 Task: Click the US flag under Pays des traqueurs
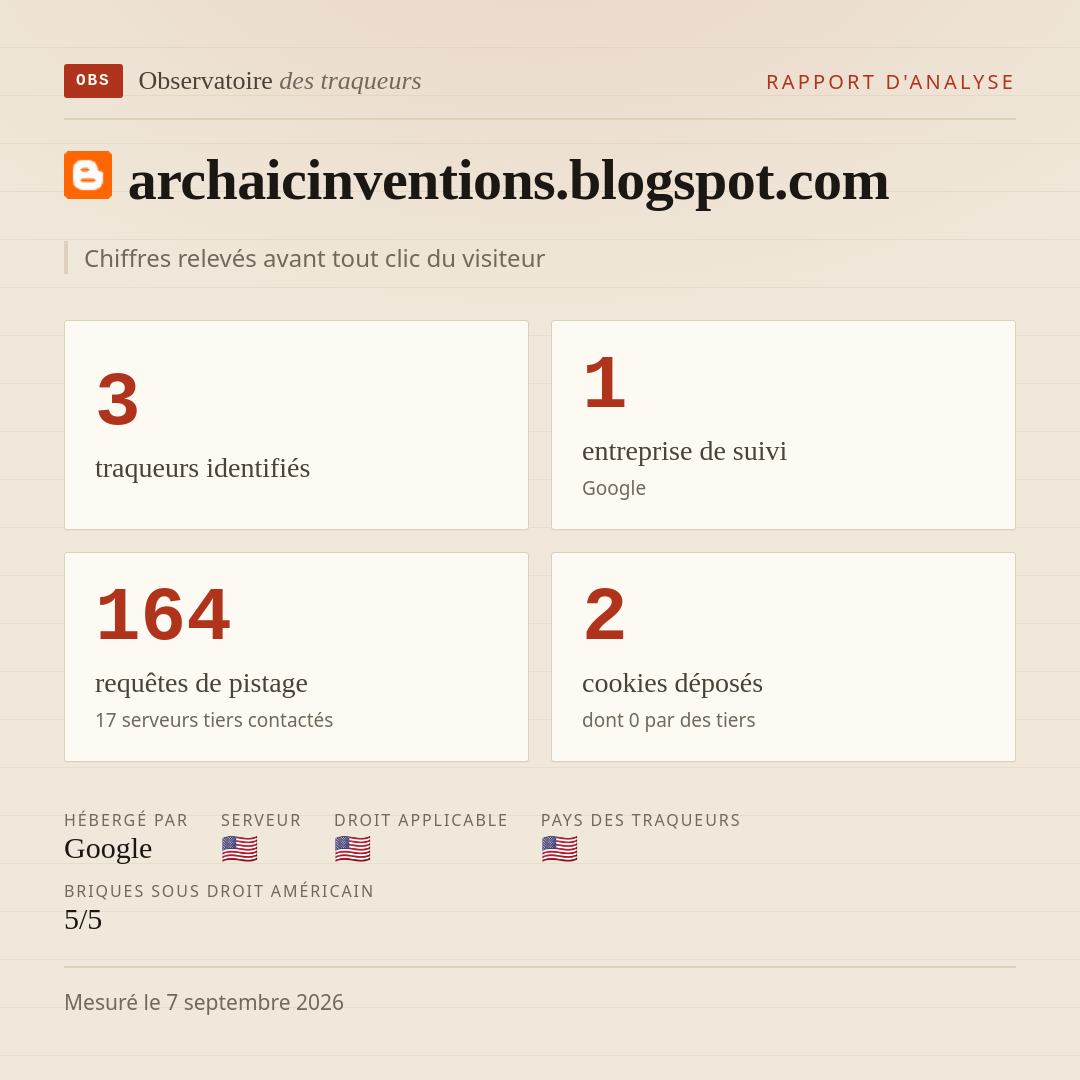tap(559, 849)
